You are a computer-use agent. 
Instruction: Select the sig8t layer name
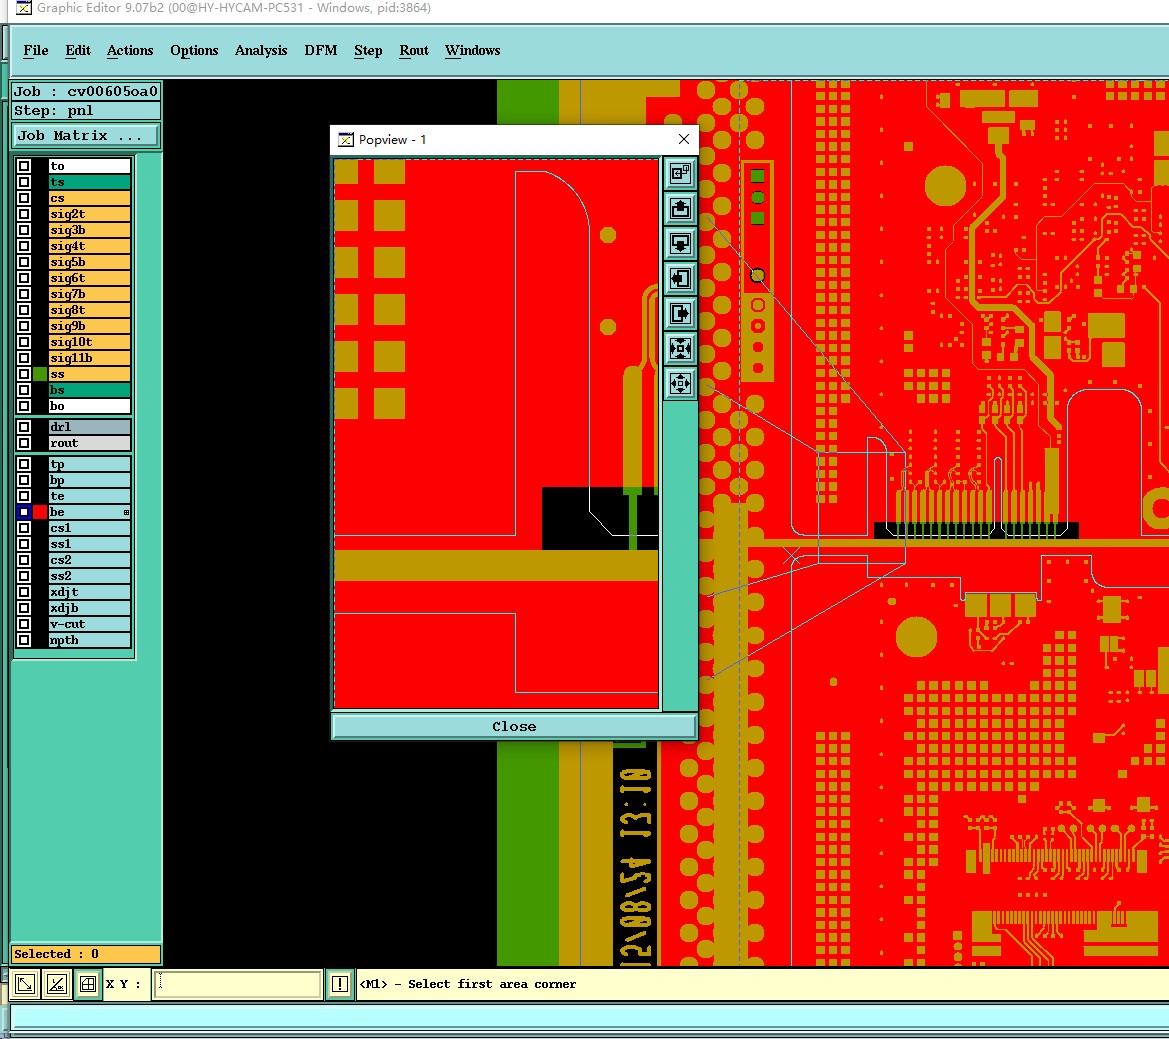click(89, 310)
